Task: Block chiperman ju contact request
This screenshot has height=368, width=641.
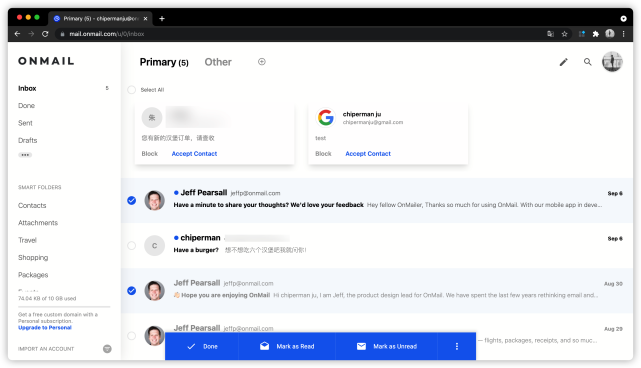Action: tap(323, 154)
